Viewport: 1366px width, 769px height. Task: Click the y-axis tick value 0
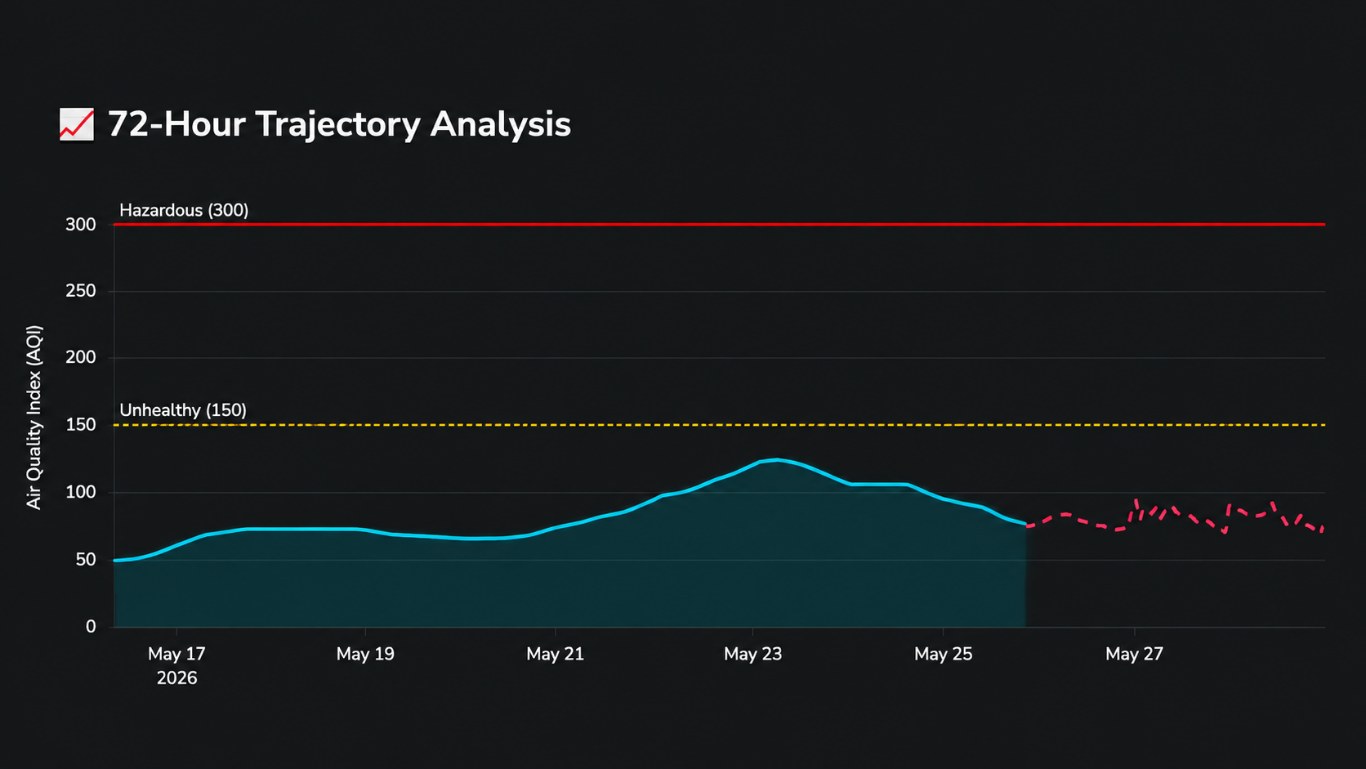coord(91,627)
